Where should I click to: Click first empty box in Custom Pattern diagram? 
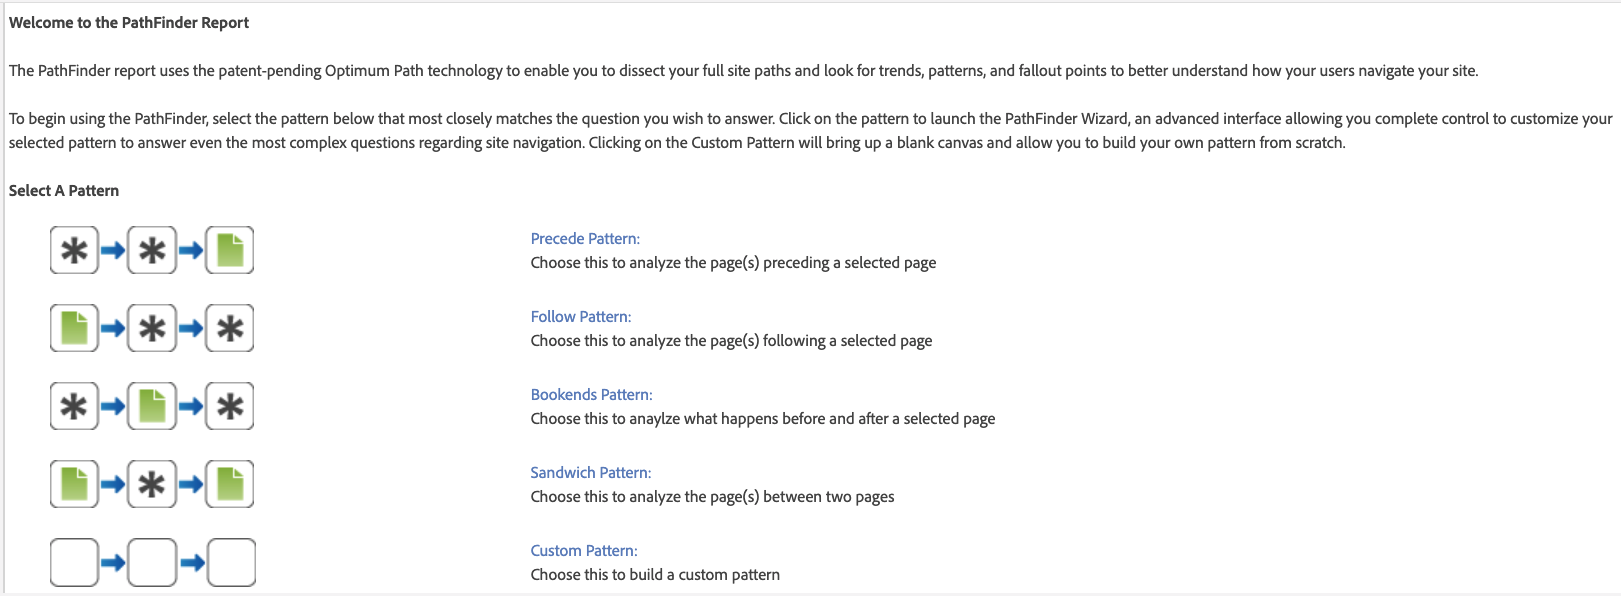(x=74, y=562)
